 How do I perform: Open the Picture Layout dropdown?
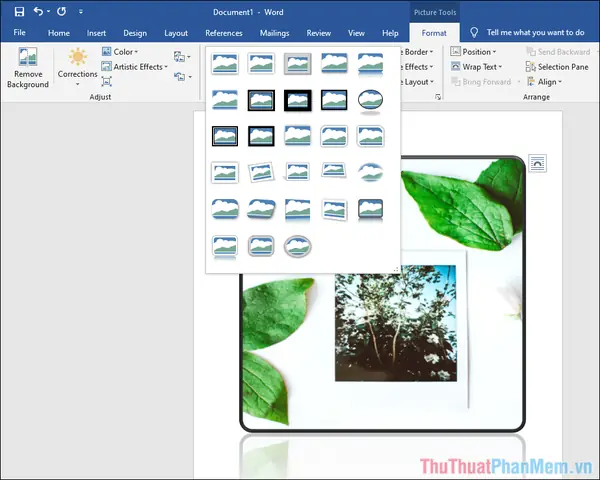pos(417,82)
